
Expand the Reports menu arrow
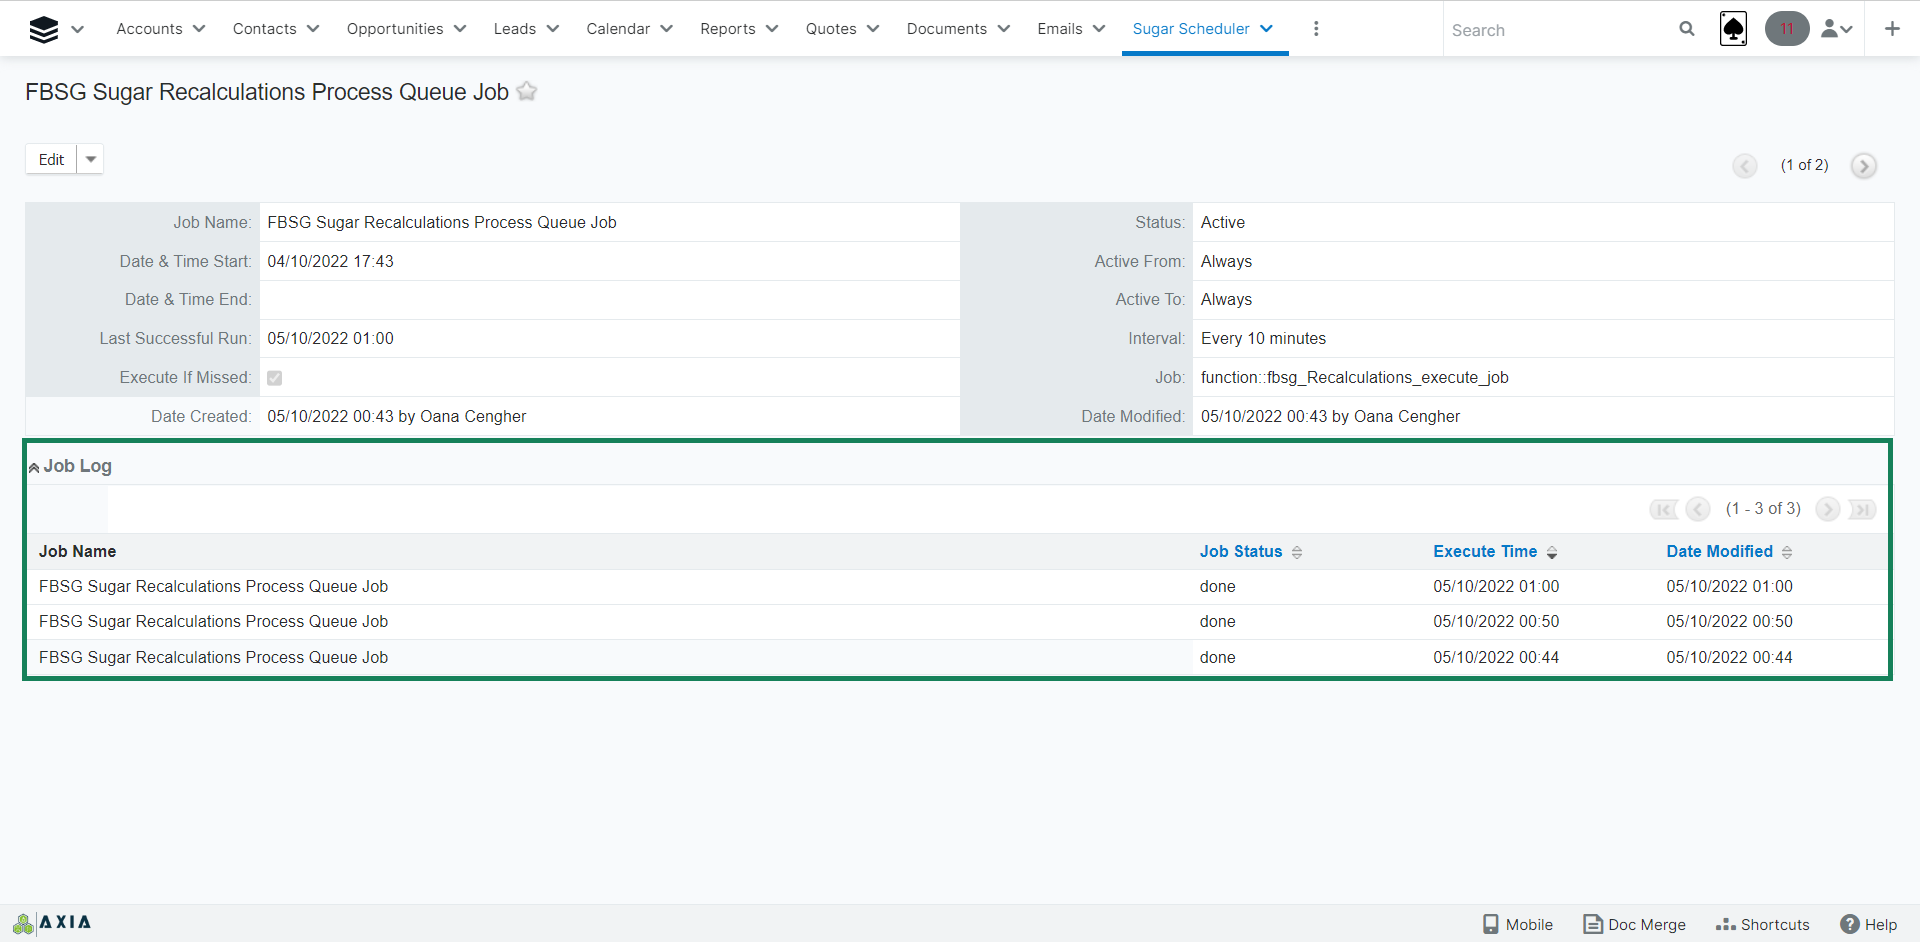tap(772, 29)
